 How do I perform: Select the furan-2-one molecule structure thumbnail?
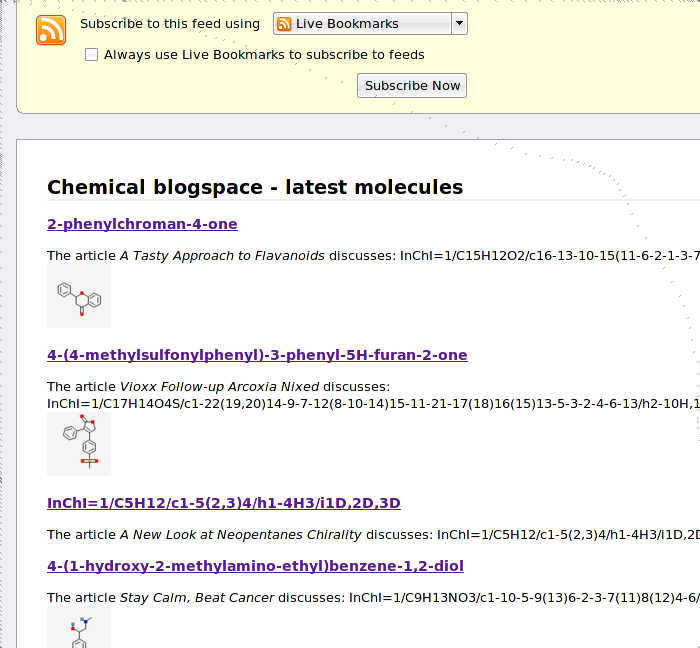(x=79, y=444)
